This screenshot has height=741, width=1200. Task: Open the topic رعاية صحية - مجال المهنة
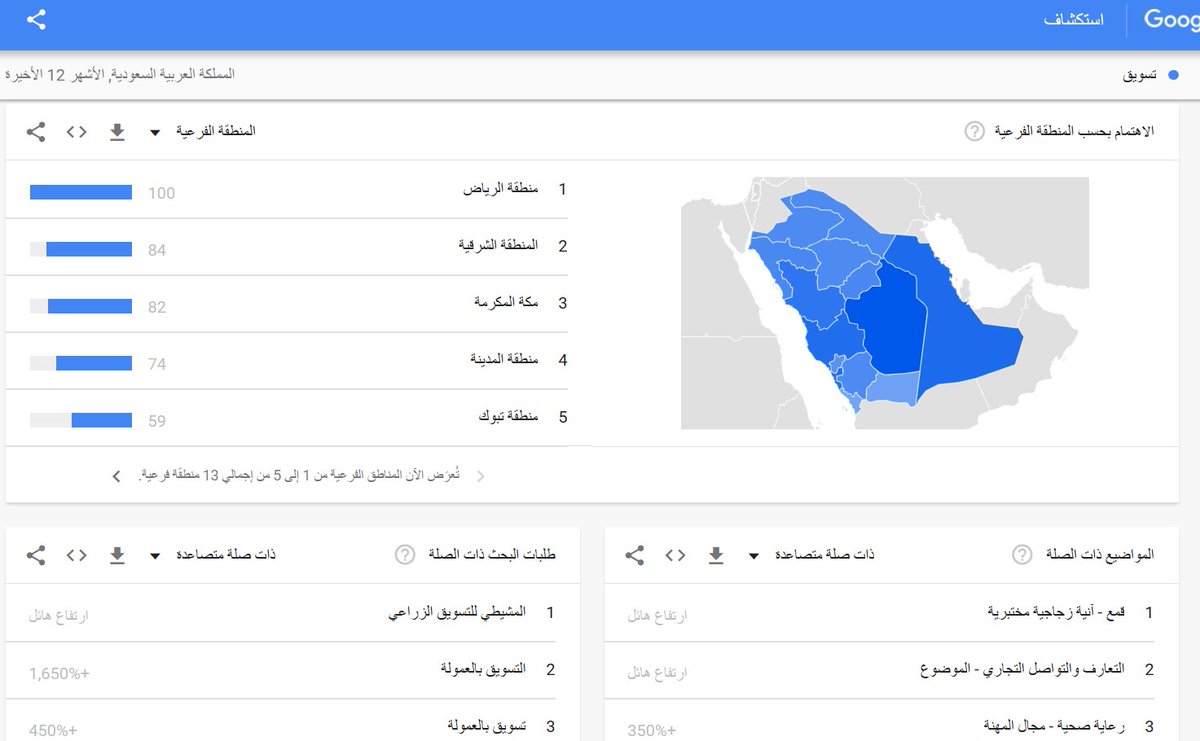pos(1055,726)
